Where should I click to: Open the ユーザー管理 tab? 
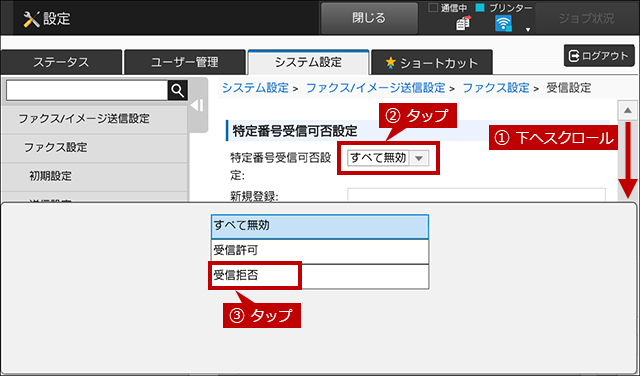tap(184, 62)
